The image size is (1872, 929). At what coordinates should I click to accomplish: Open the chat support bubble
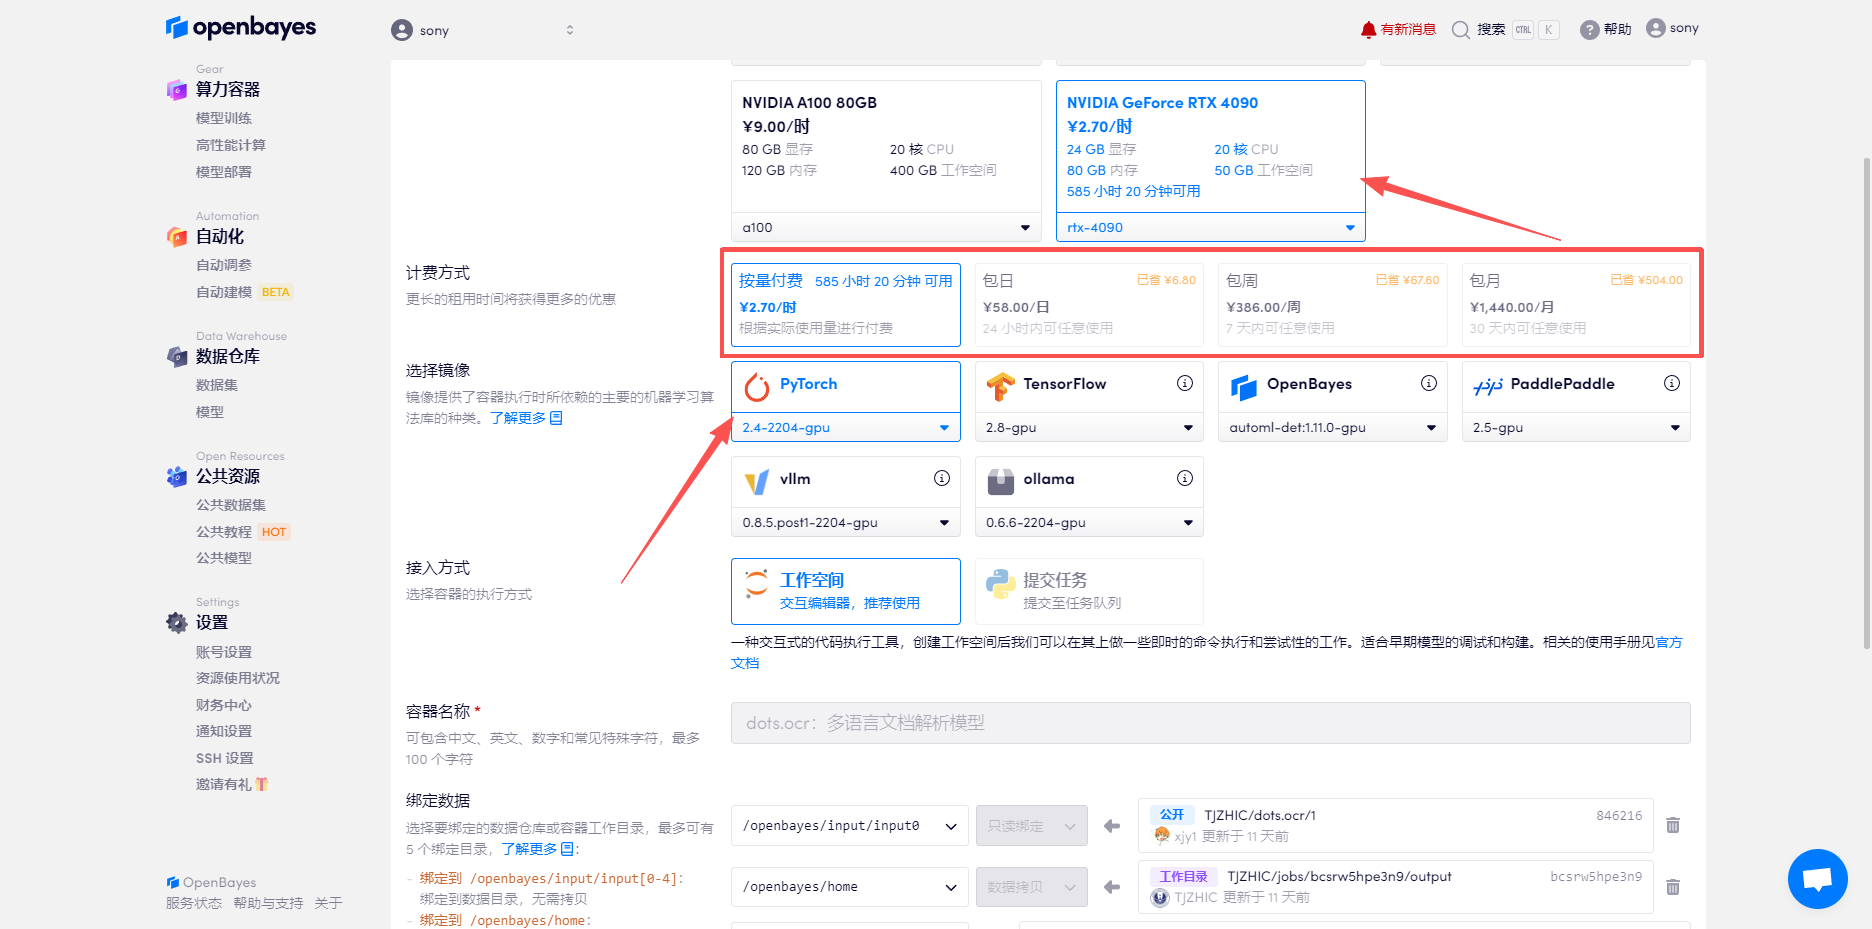tap(1817, 879)
